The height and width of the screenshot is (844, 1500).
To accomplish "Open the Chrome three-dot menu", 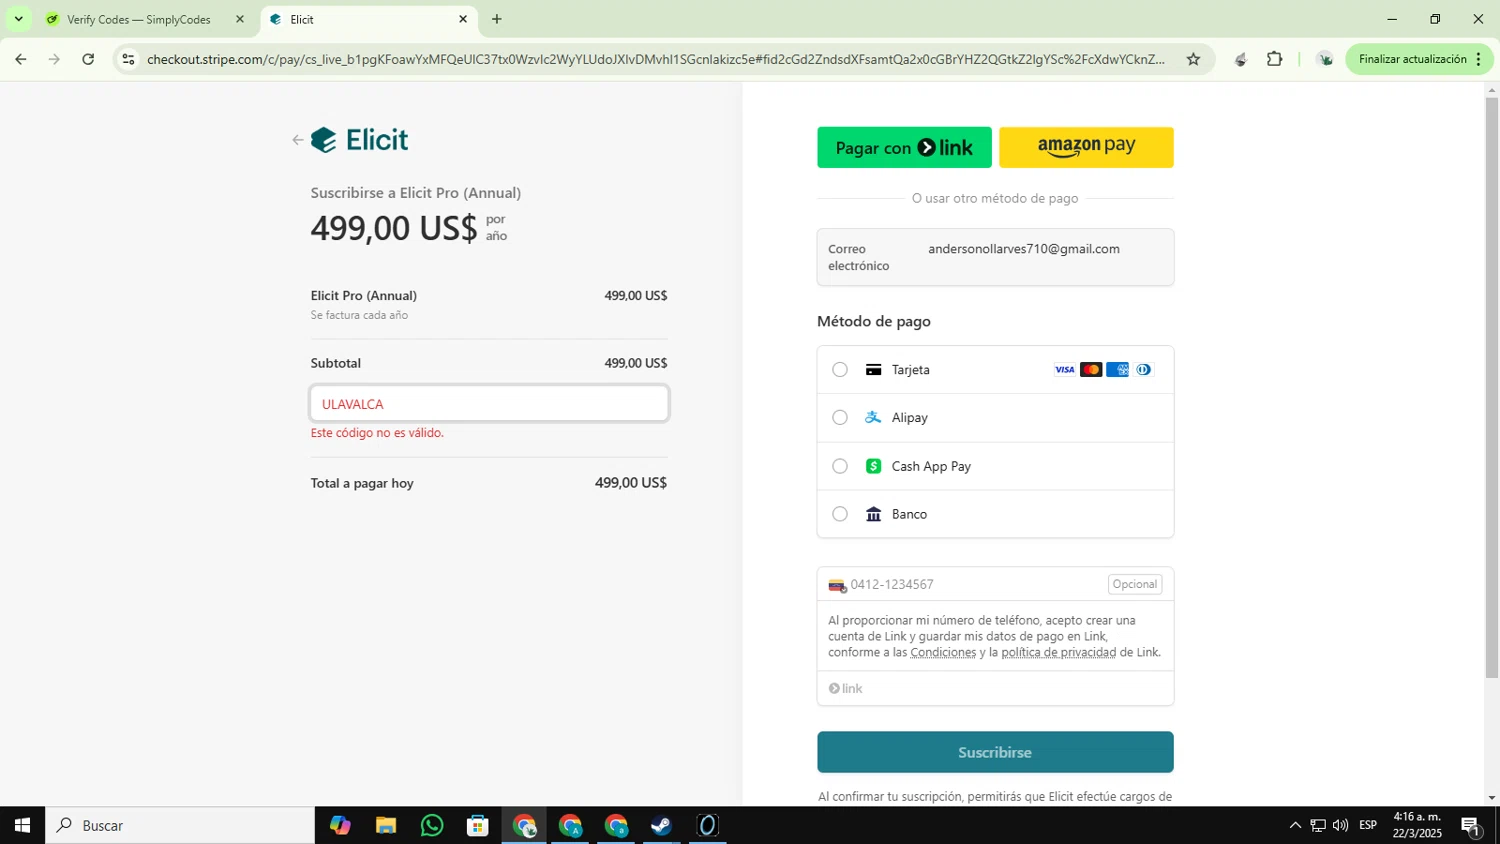I will point(1479,59).
